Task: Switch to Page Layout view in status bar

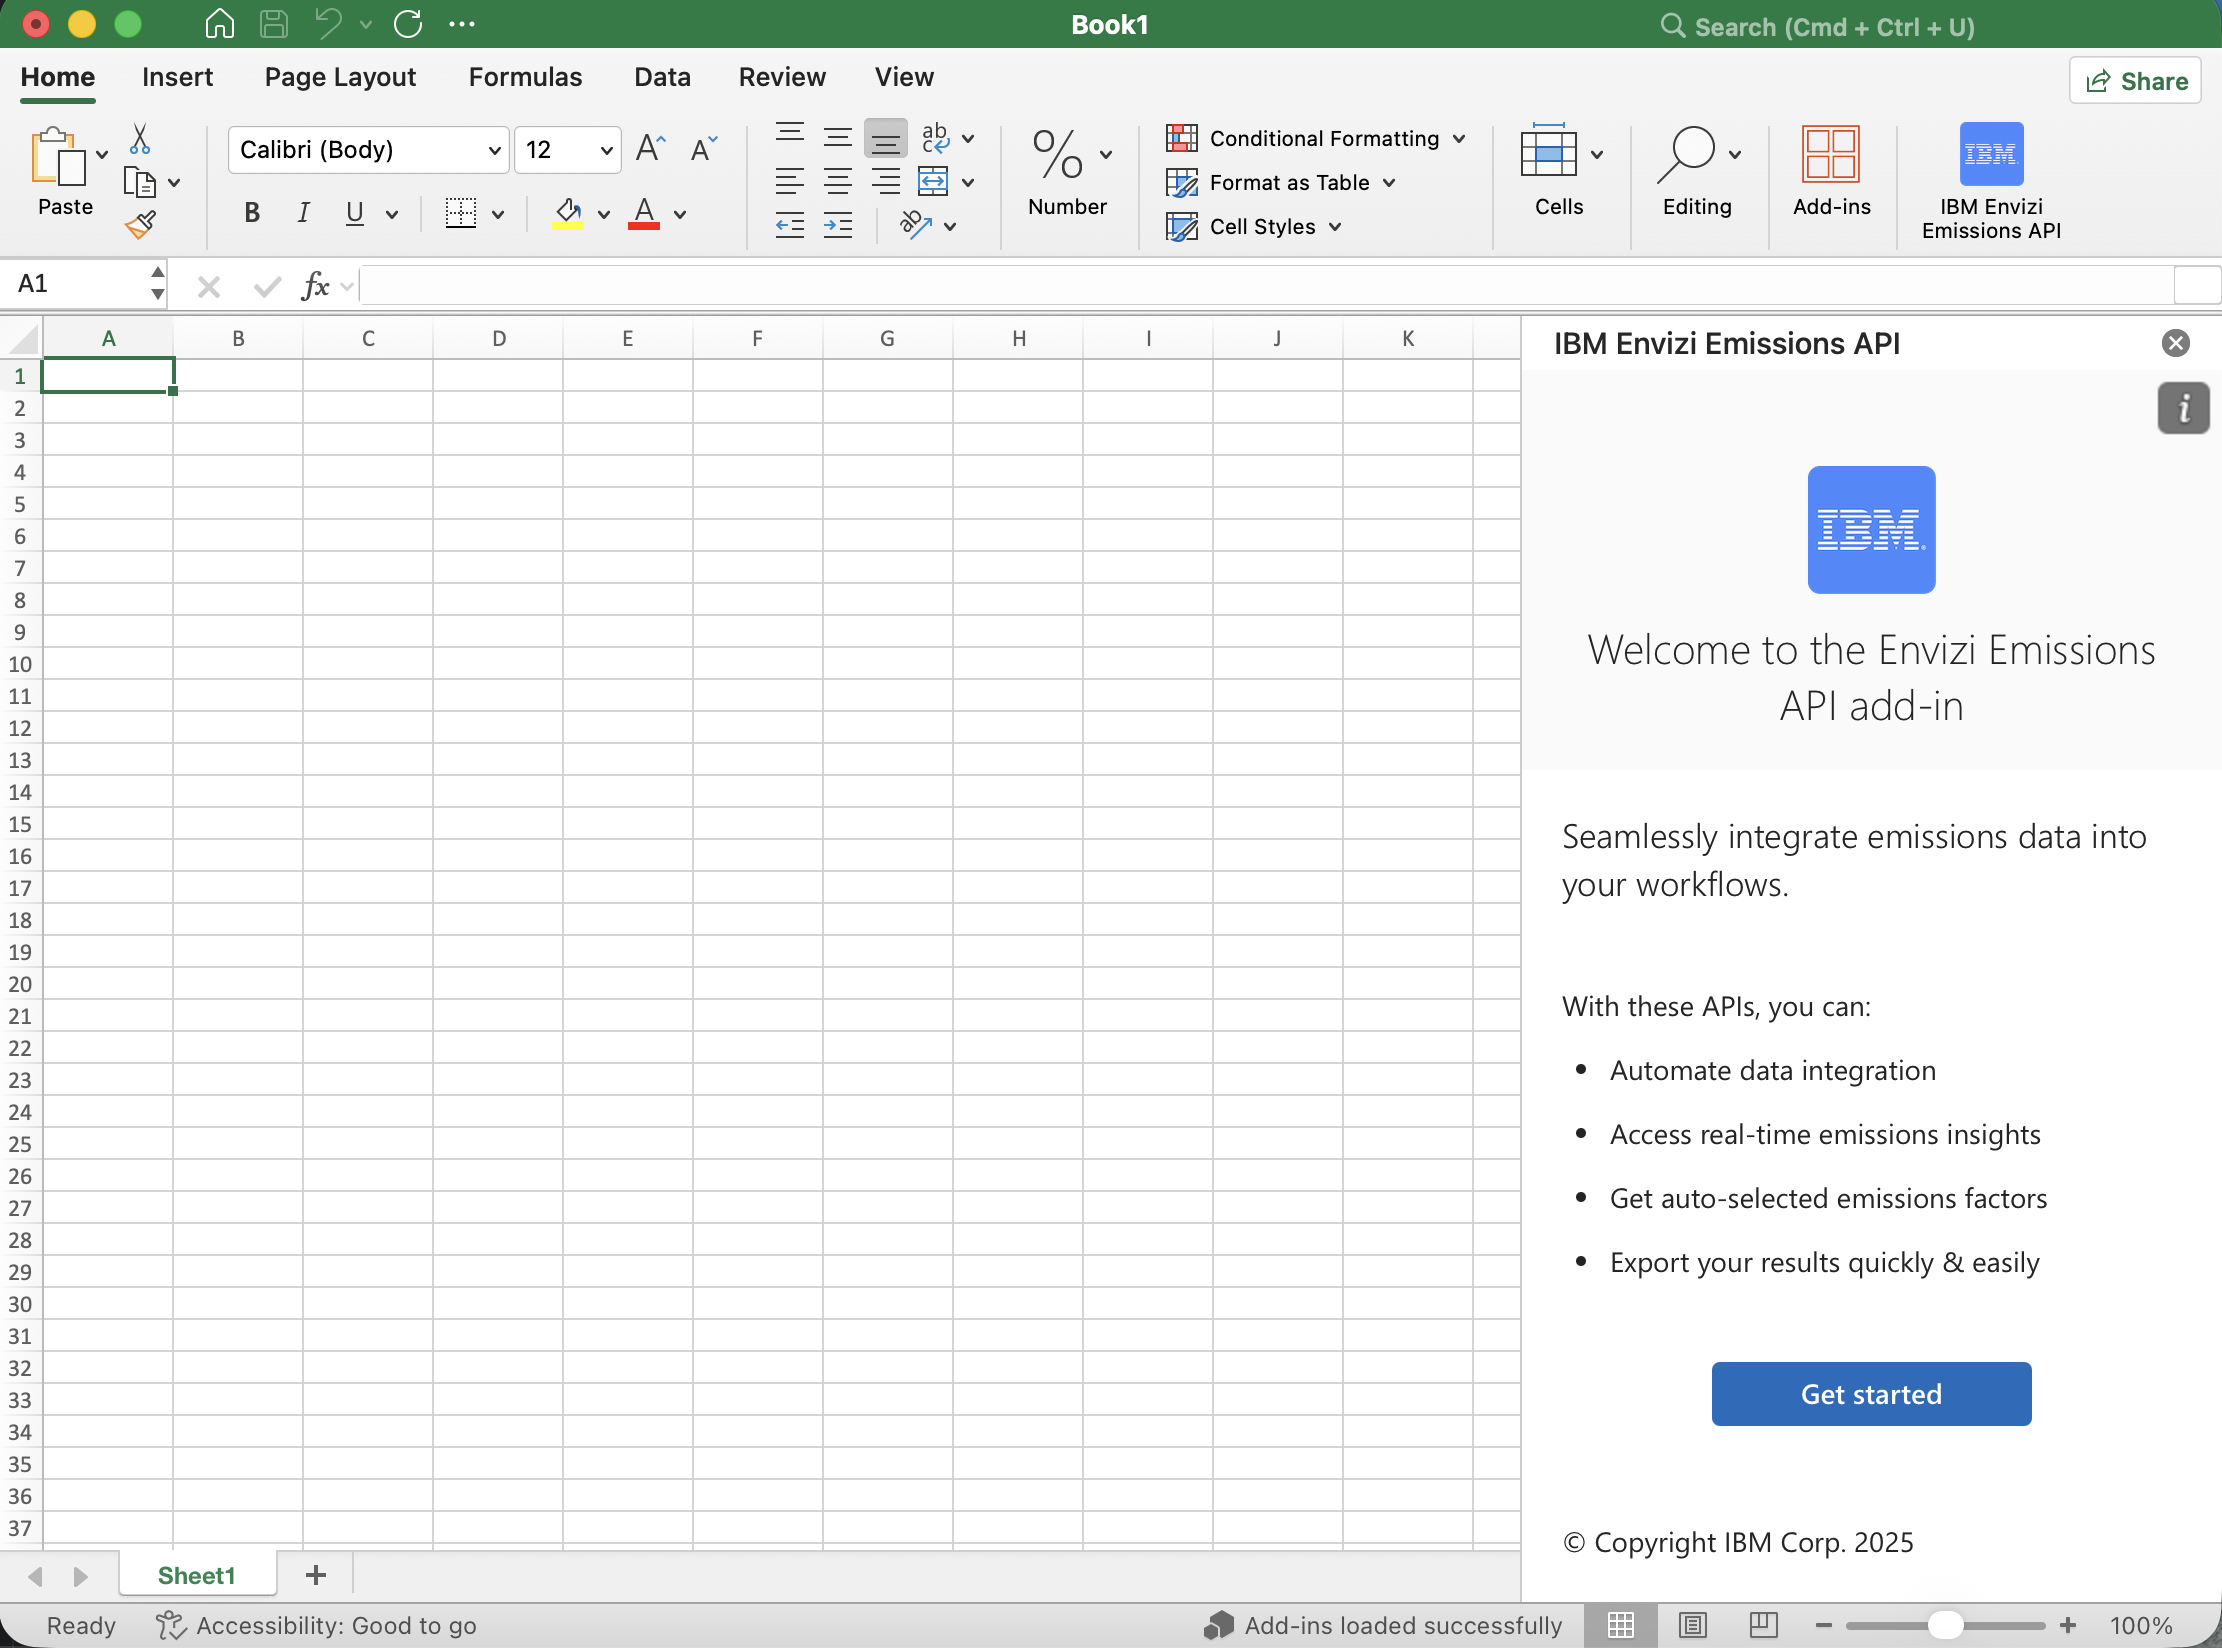Action: pyautogui.click(x=1692, y=1625)
